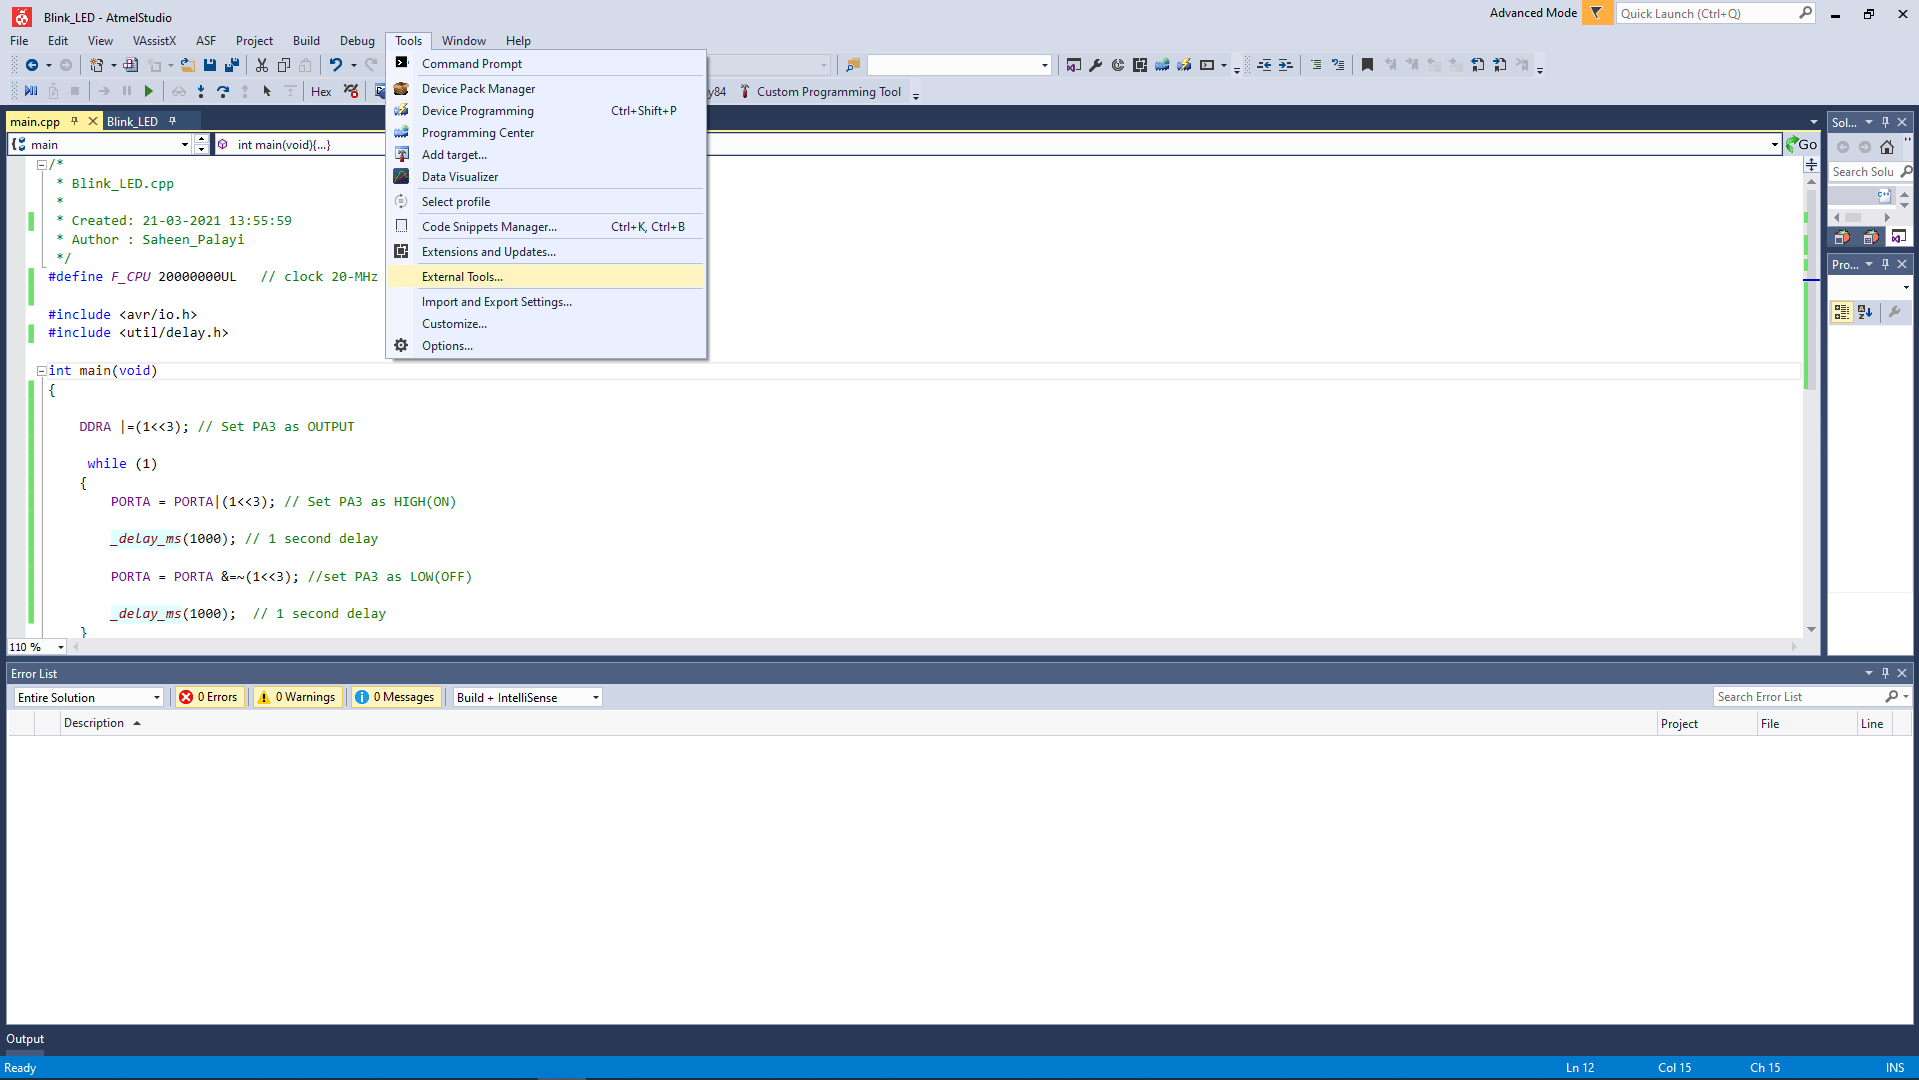Click the Quick Launch search box
This screenshot has height=1080, width=1919.
(x=1706, y=14)
